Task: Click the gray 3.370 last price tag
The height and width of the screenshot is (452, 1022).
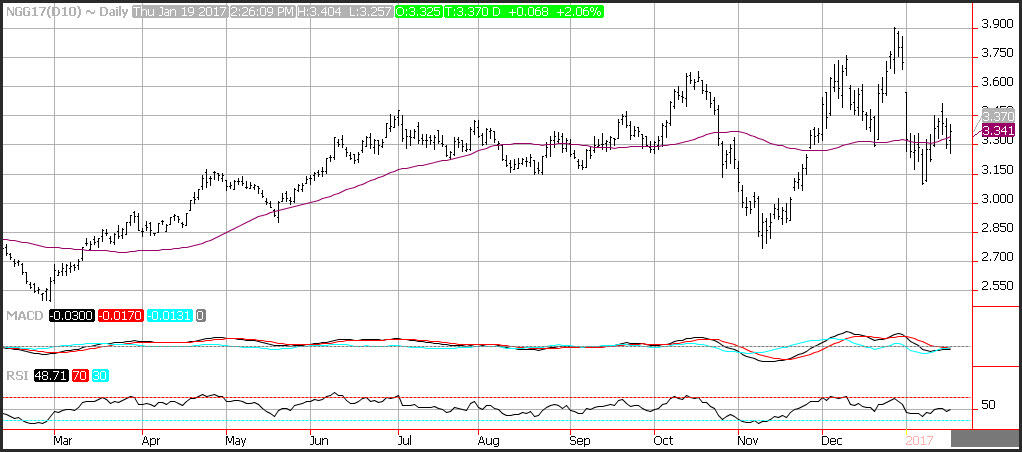Action: [x=998, y=117]
